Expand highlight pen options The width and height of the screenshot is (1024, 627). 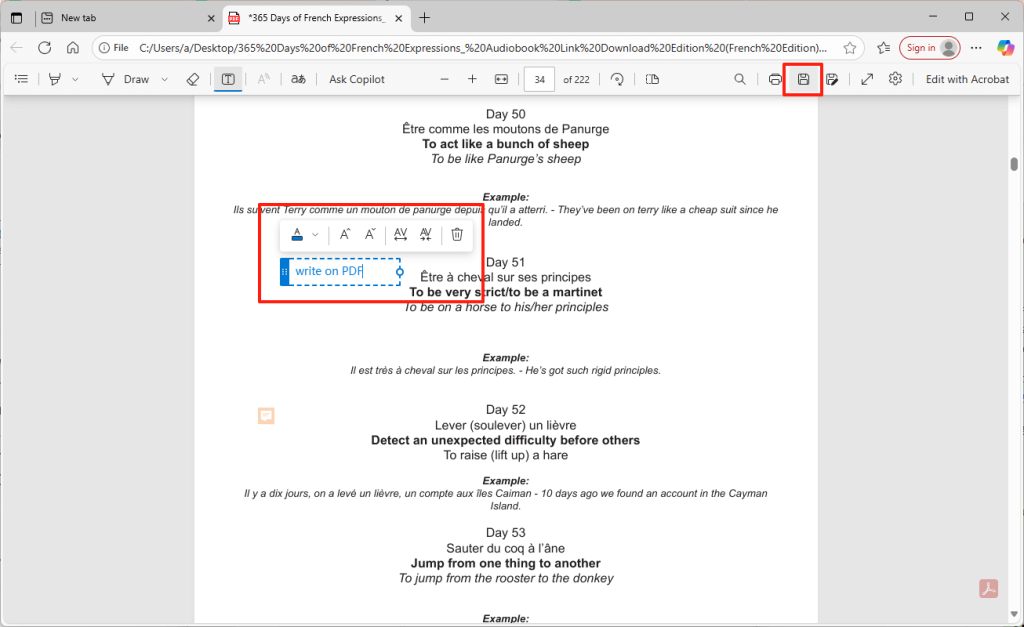tap(75, 79)
